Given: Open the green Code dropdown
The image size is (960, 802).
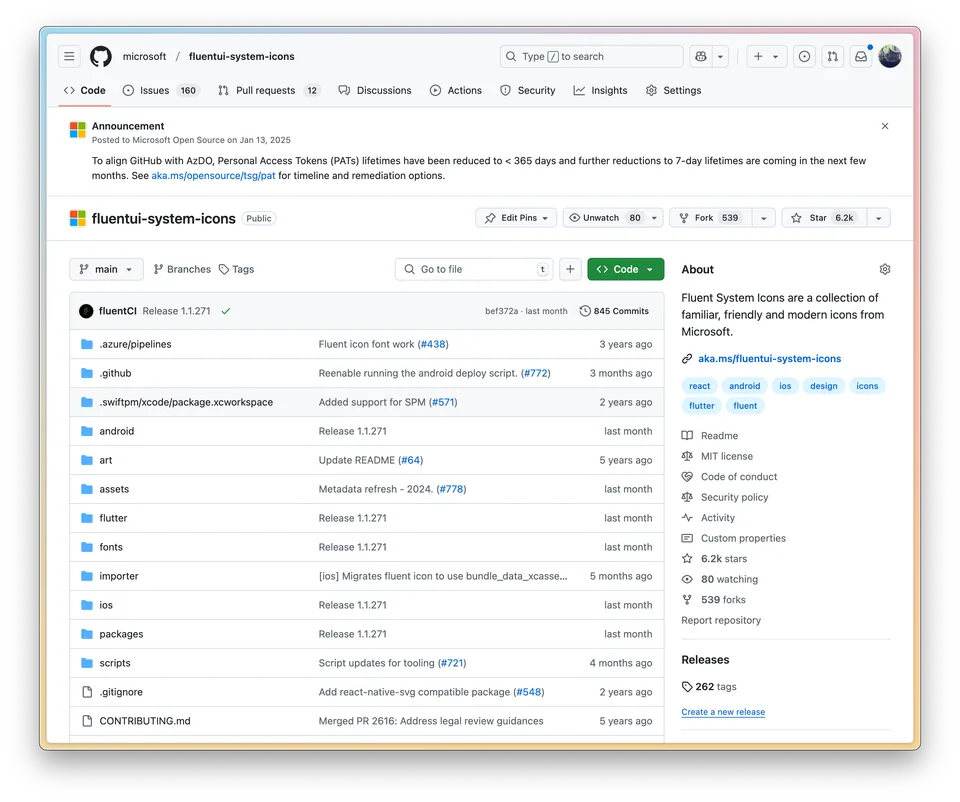Looking at the screenshot, I should point(625,269).
